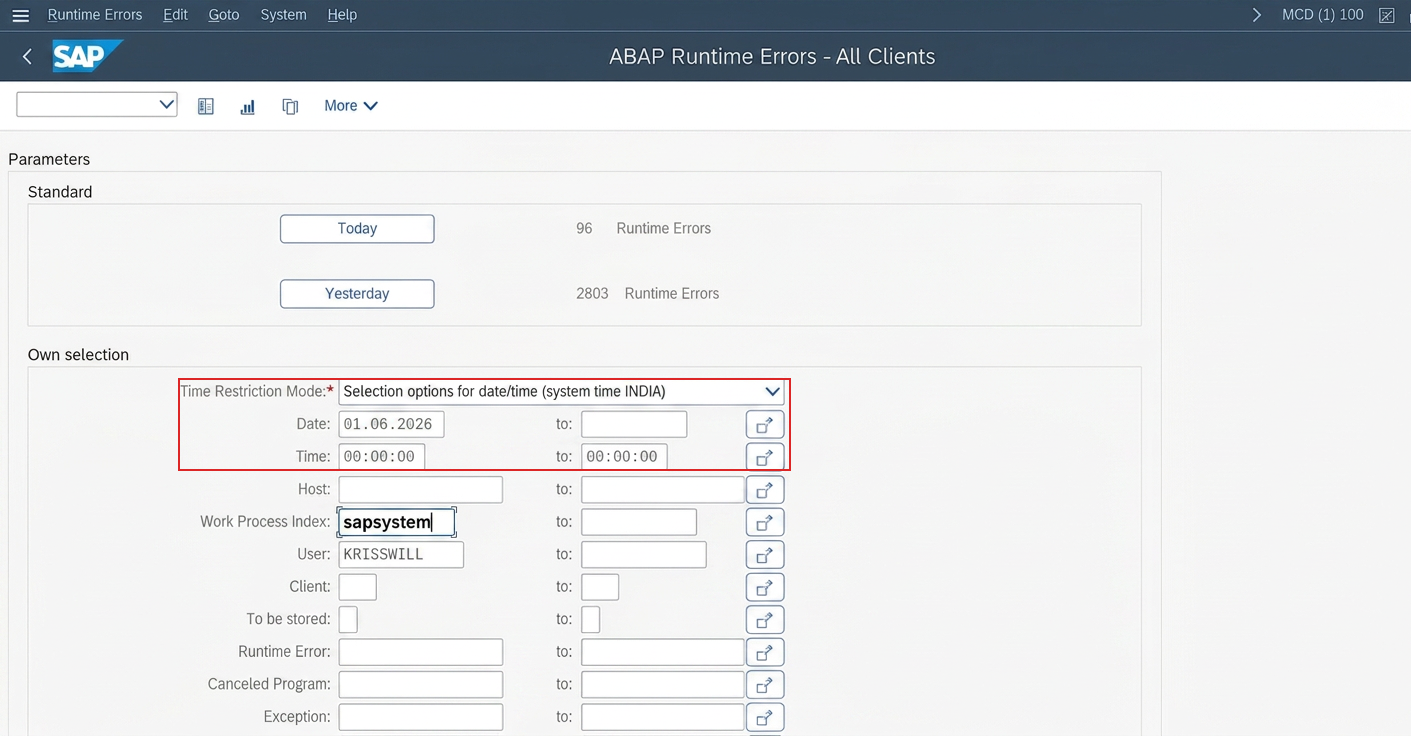Click the User field containing KRISSWILL
The image size is (1411, 736).
(401, 555)
